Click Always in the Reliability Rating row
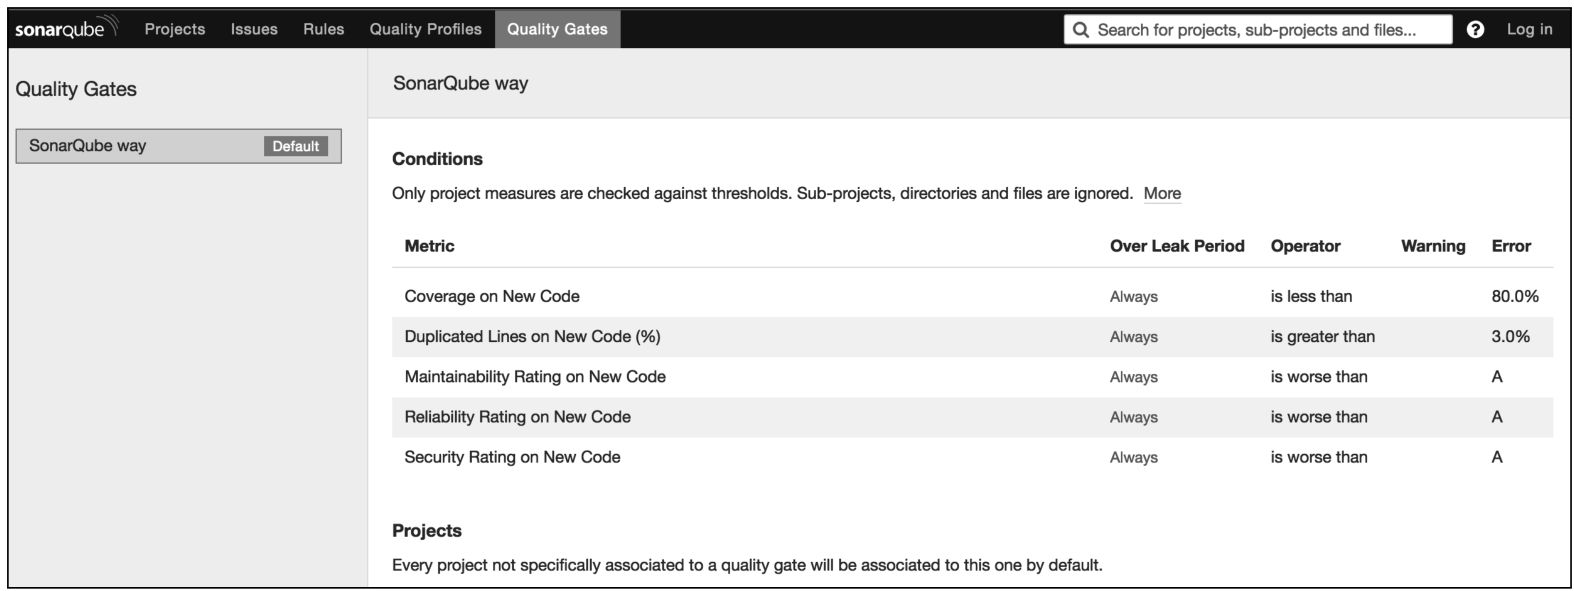This screenshot has height=591, width=1574. click(1134, 417)
